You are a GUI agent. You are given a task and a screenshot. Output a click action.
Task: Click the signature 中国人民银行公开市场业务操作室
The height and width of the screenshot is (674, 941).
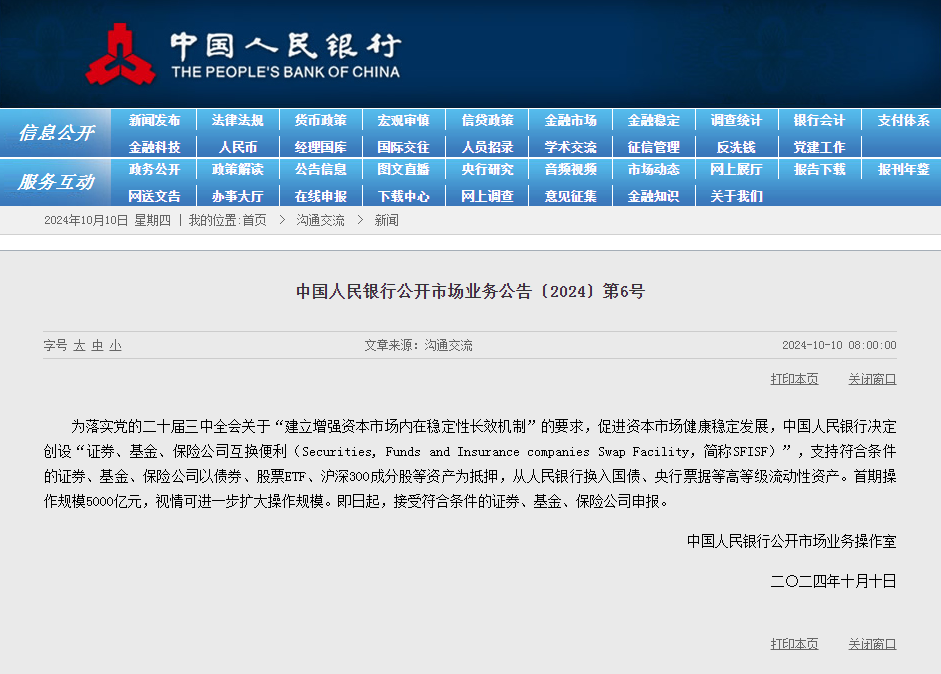[792, 541]
